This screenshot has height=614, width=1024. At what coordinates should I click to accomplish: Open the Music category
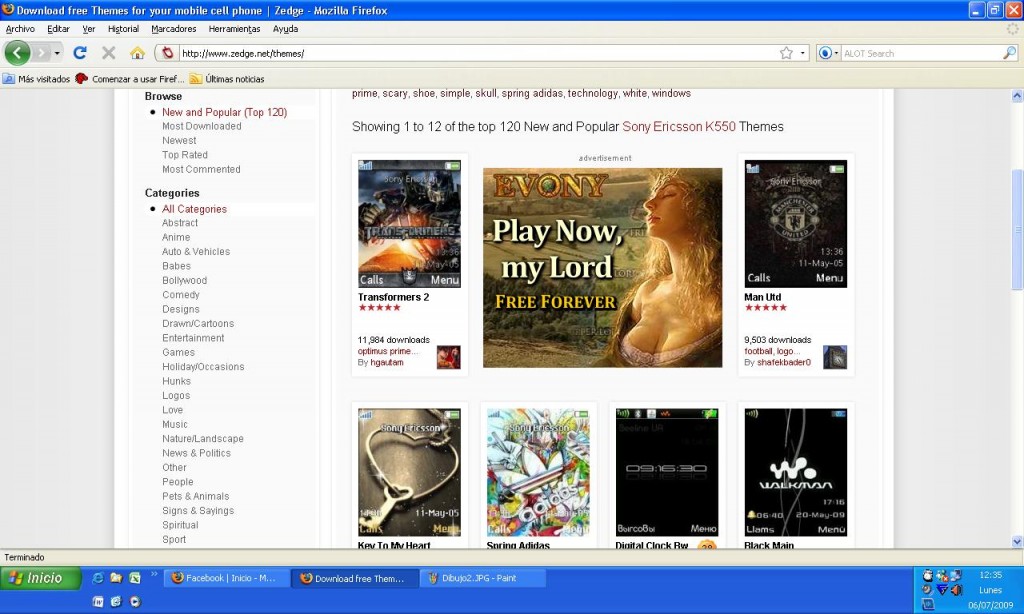pos(175,424)
